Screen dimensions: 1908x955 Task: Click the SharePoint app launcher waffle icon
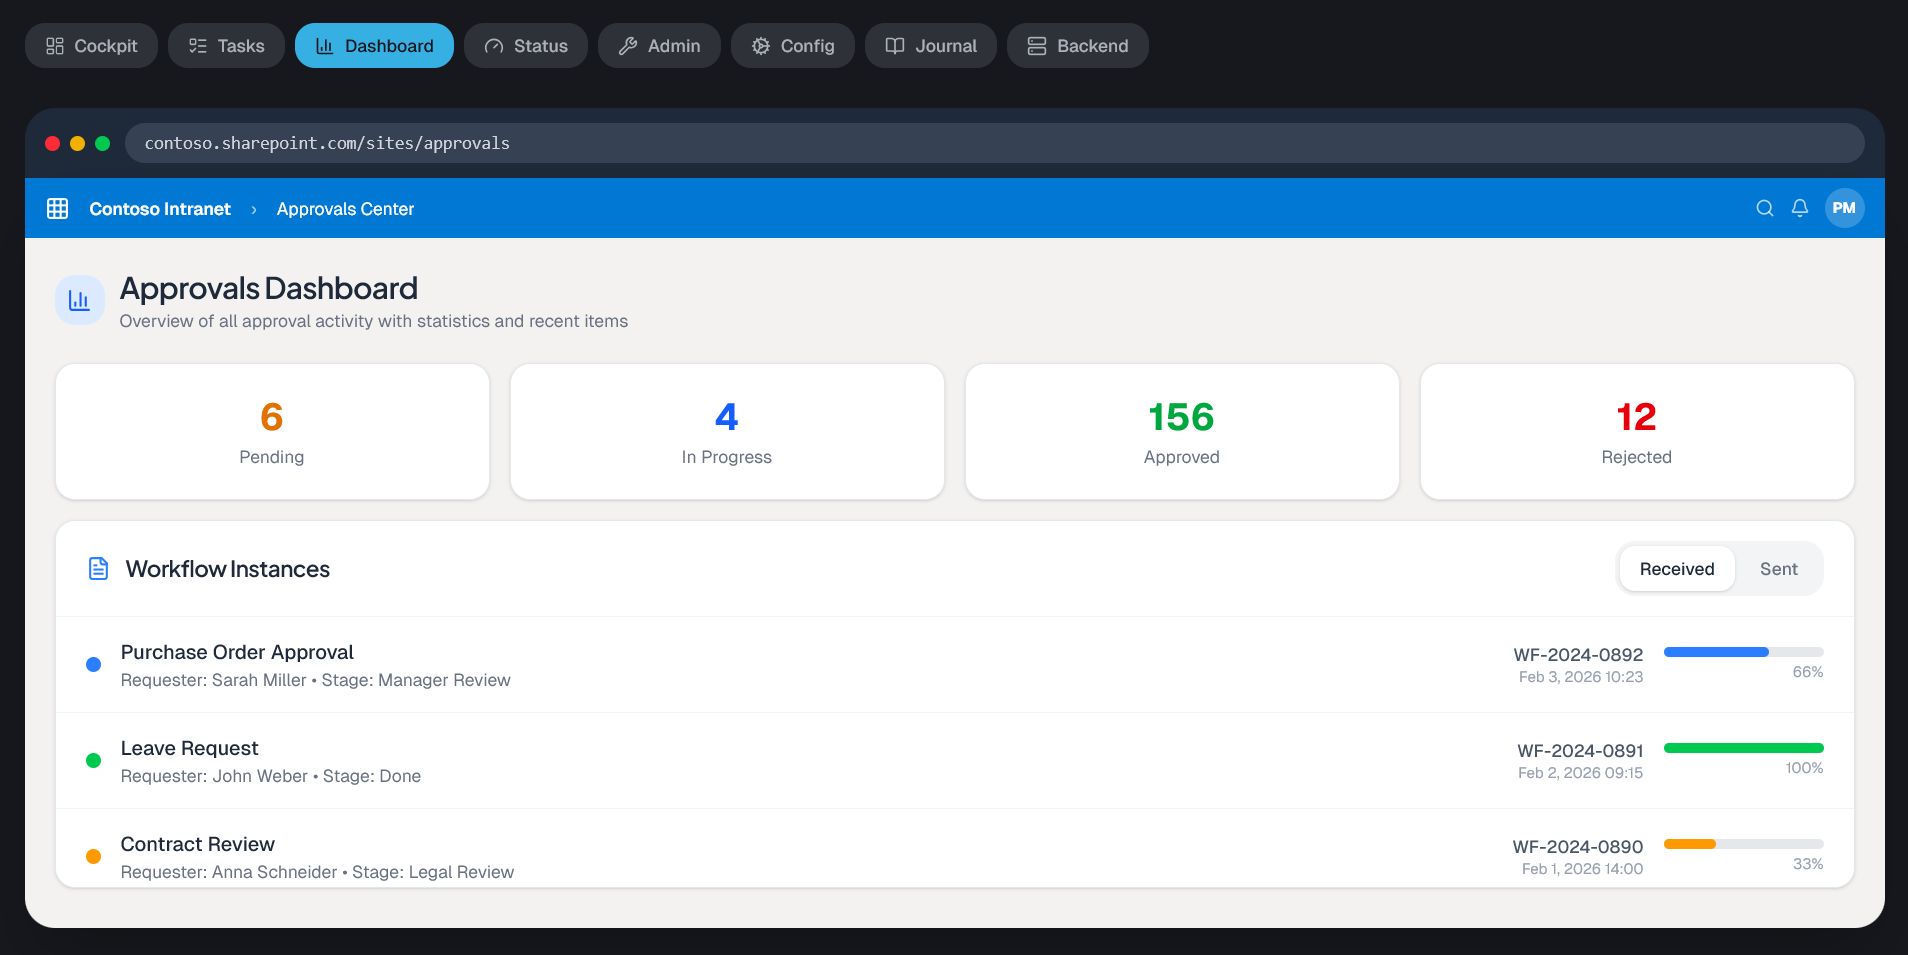57,208
